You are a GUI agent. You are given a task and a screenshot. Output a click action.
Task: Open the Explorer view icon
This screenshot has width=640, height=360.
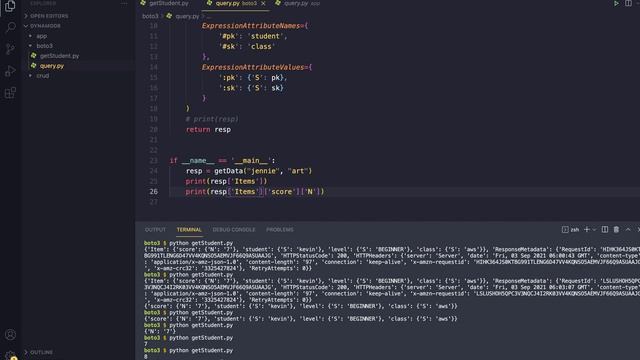tap(10, 6)
